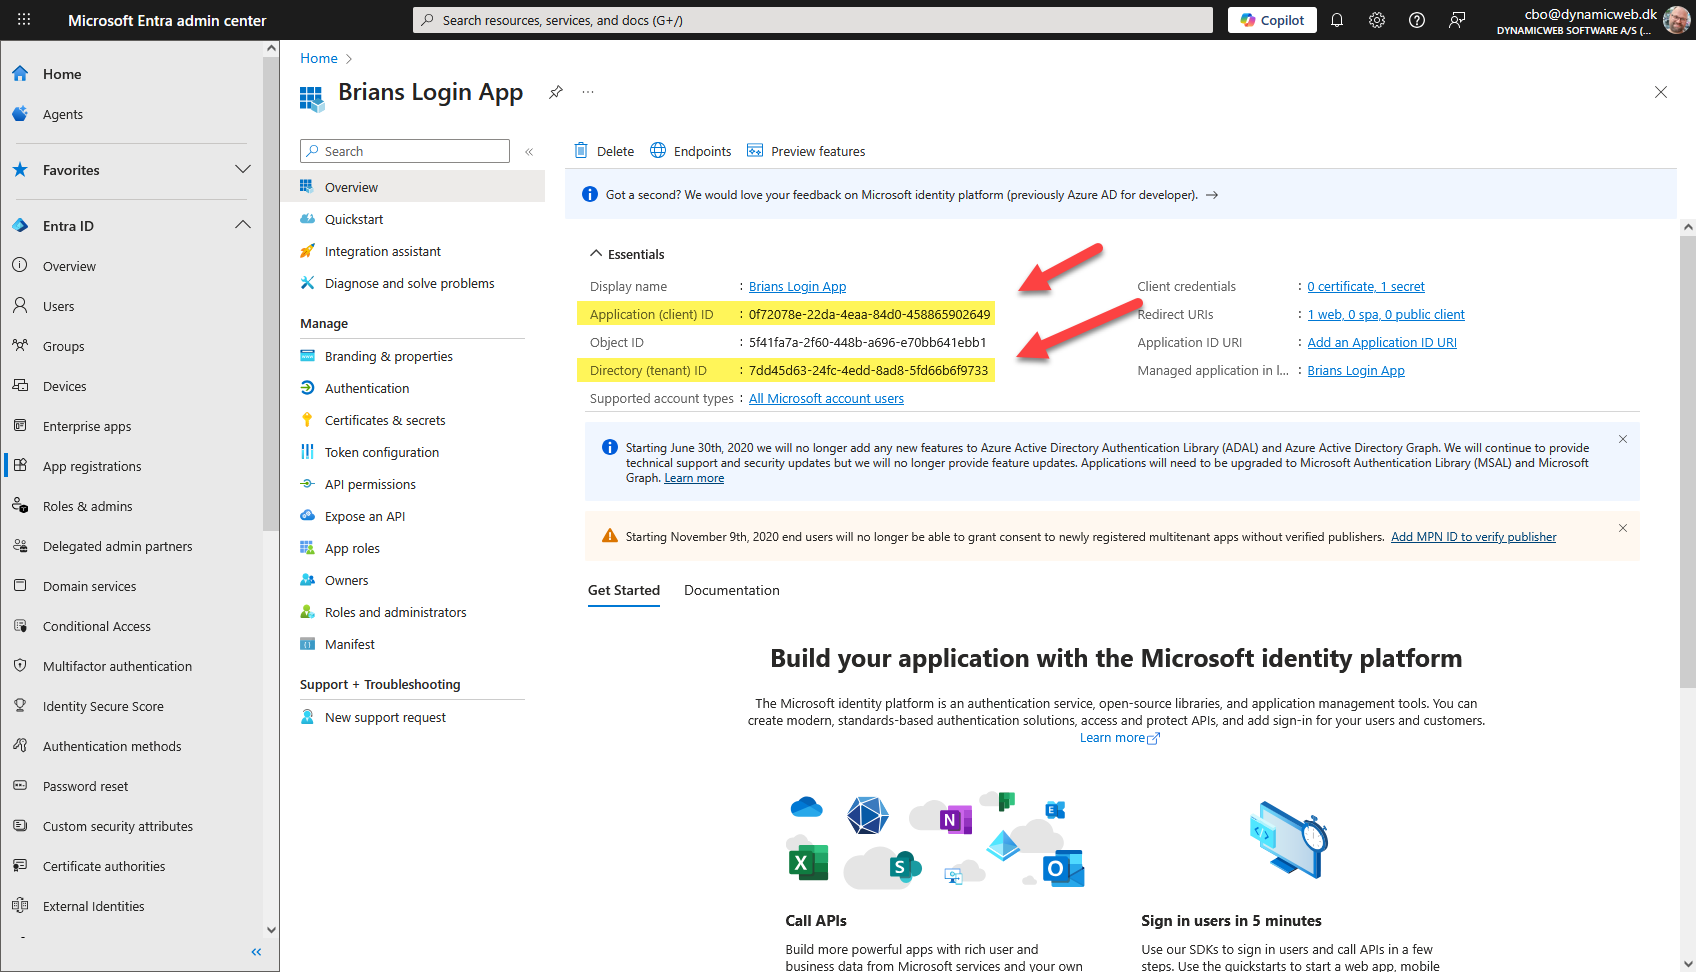Open the All Microsoft account users link
The width and height of the screenshot is (1696, 972).
(826, 398)
